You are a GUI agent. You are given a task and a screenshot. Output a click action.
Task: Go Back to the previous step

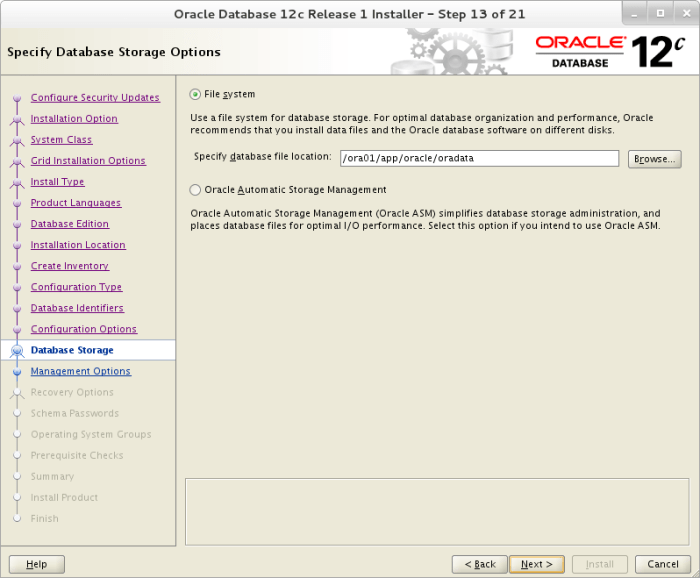click(x=480, y=564)
